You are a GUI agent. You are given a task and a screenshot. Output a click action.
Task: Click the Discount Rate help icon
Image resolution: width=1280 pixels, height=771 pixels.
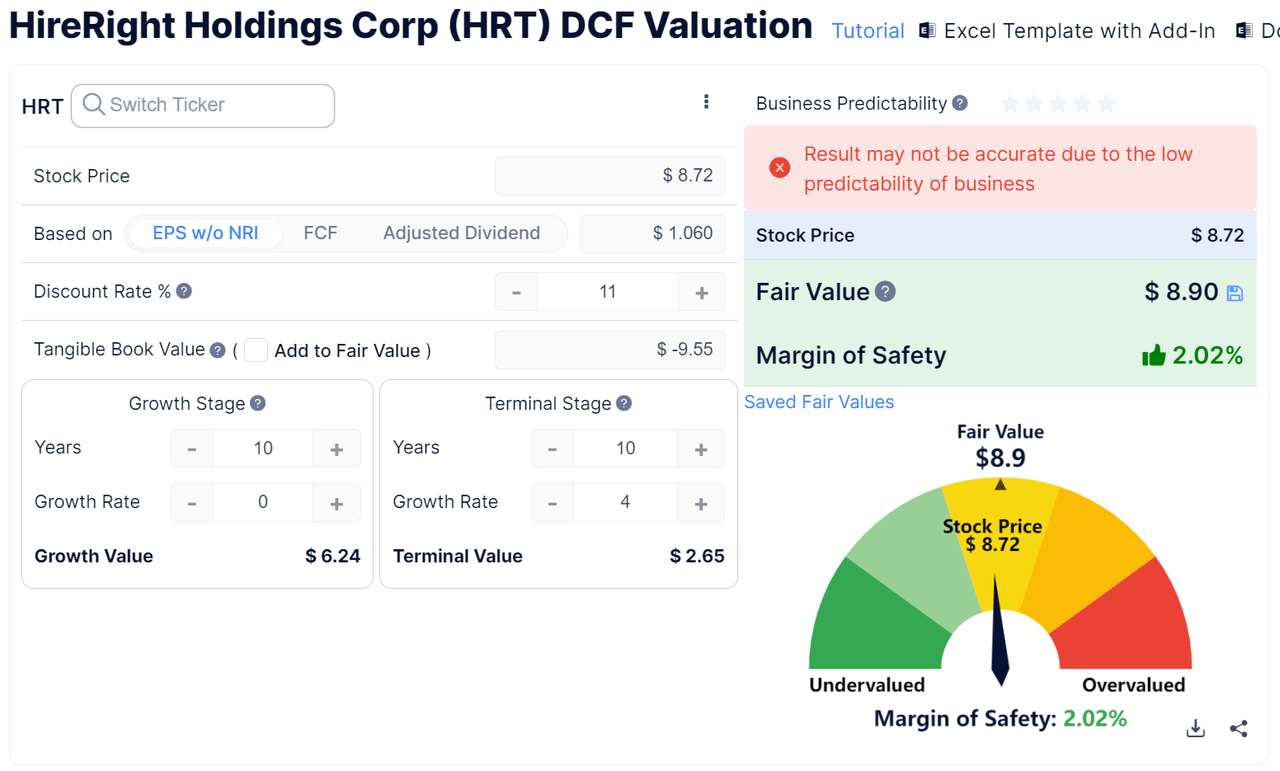(x=184, y=291)
